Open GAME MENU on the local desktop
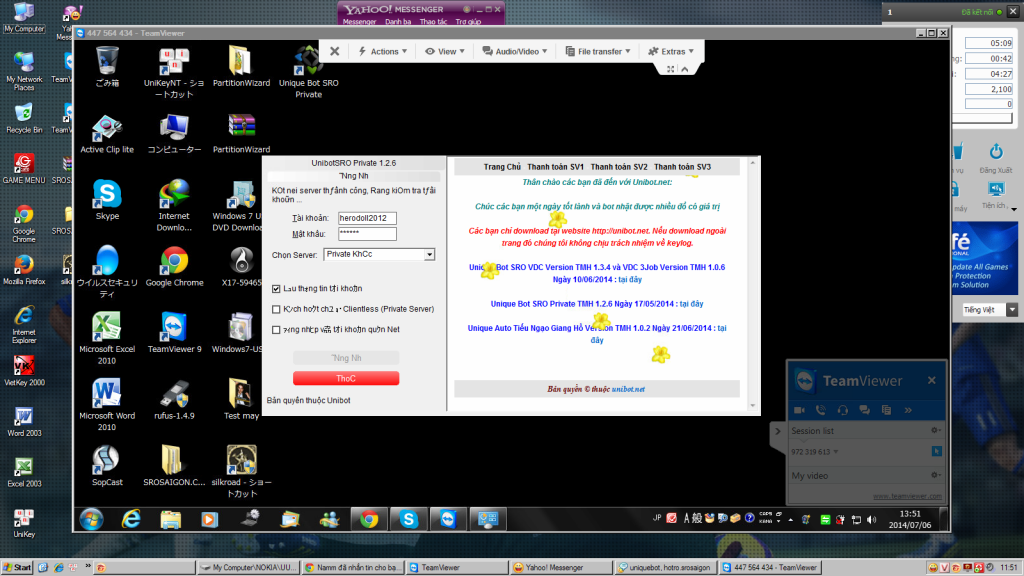The image size is (1024, 576). click(24, 168)
